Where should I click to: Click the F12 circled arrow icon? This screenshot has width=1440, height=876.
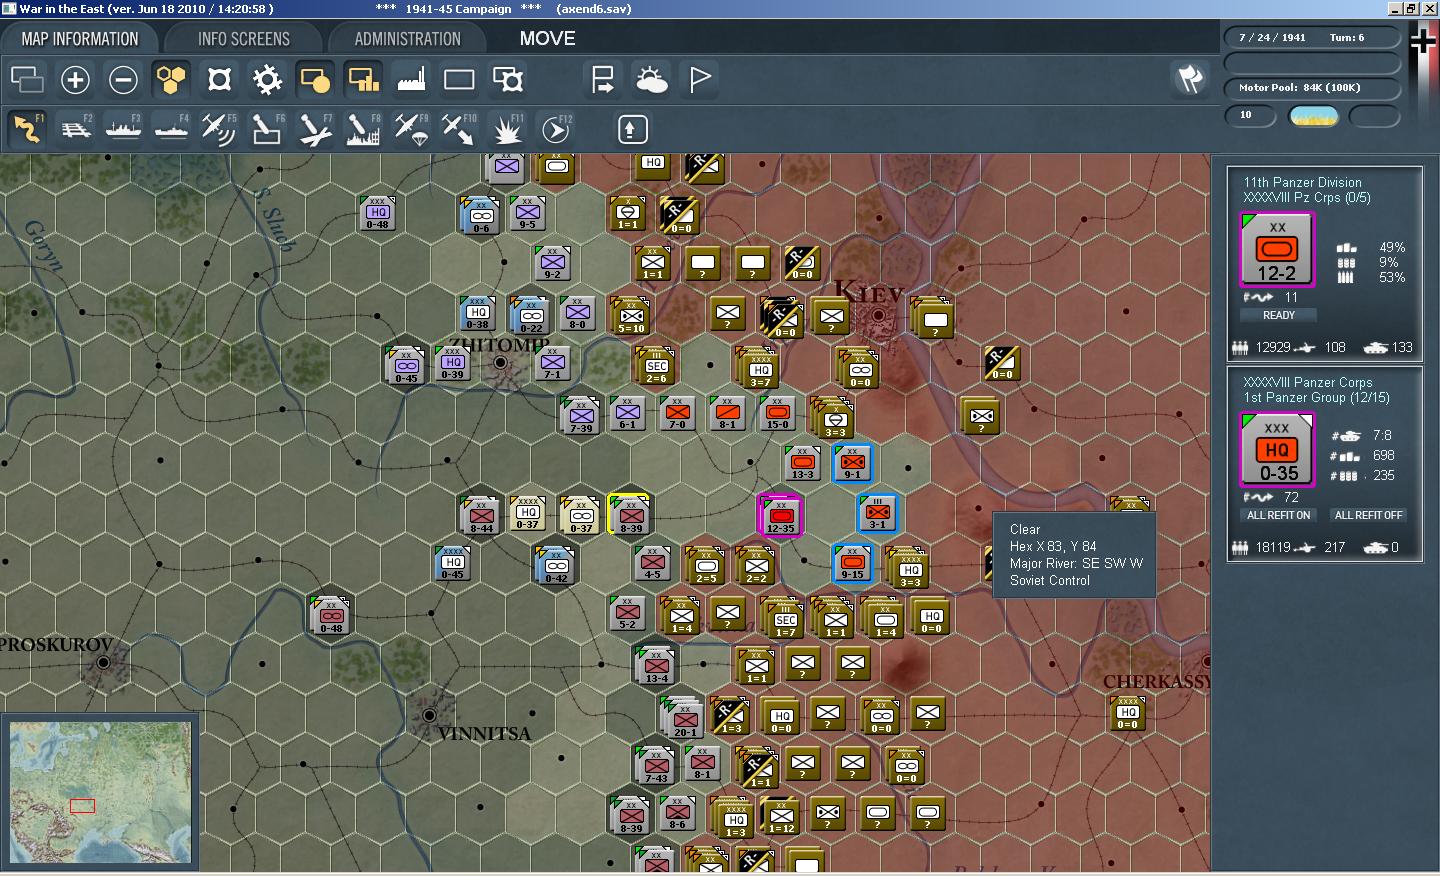[x=555, y=129]
